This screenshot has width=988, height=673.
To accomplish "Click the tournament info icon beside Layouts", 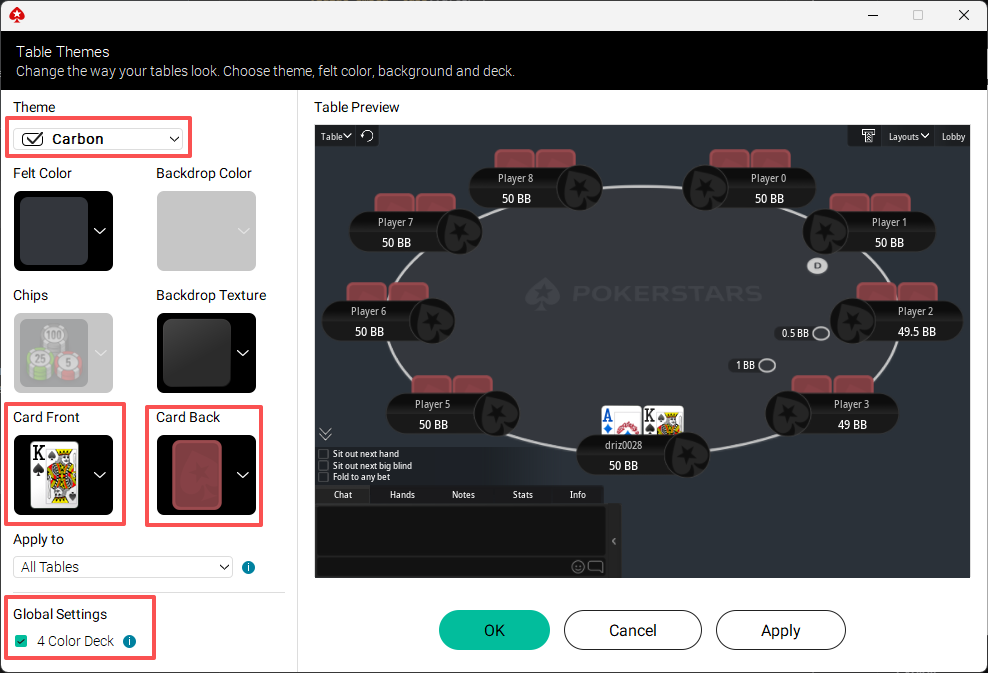I will click(x=868, y=136).
